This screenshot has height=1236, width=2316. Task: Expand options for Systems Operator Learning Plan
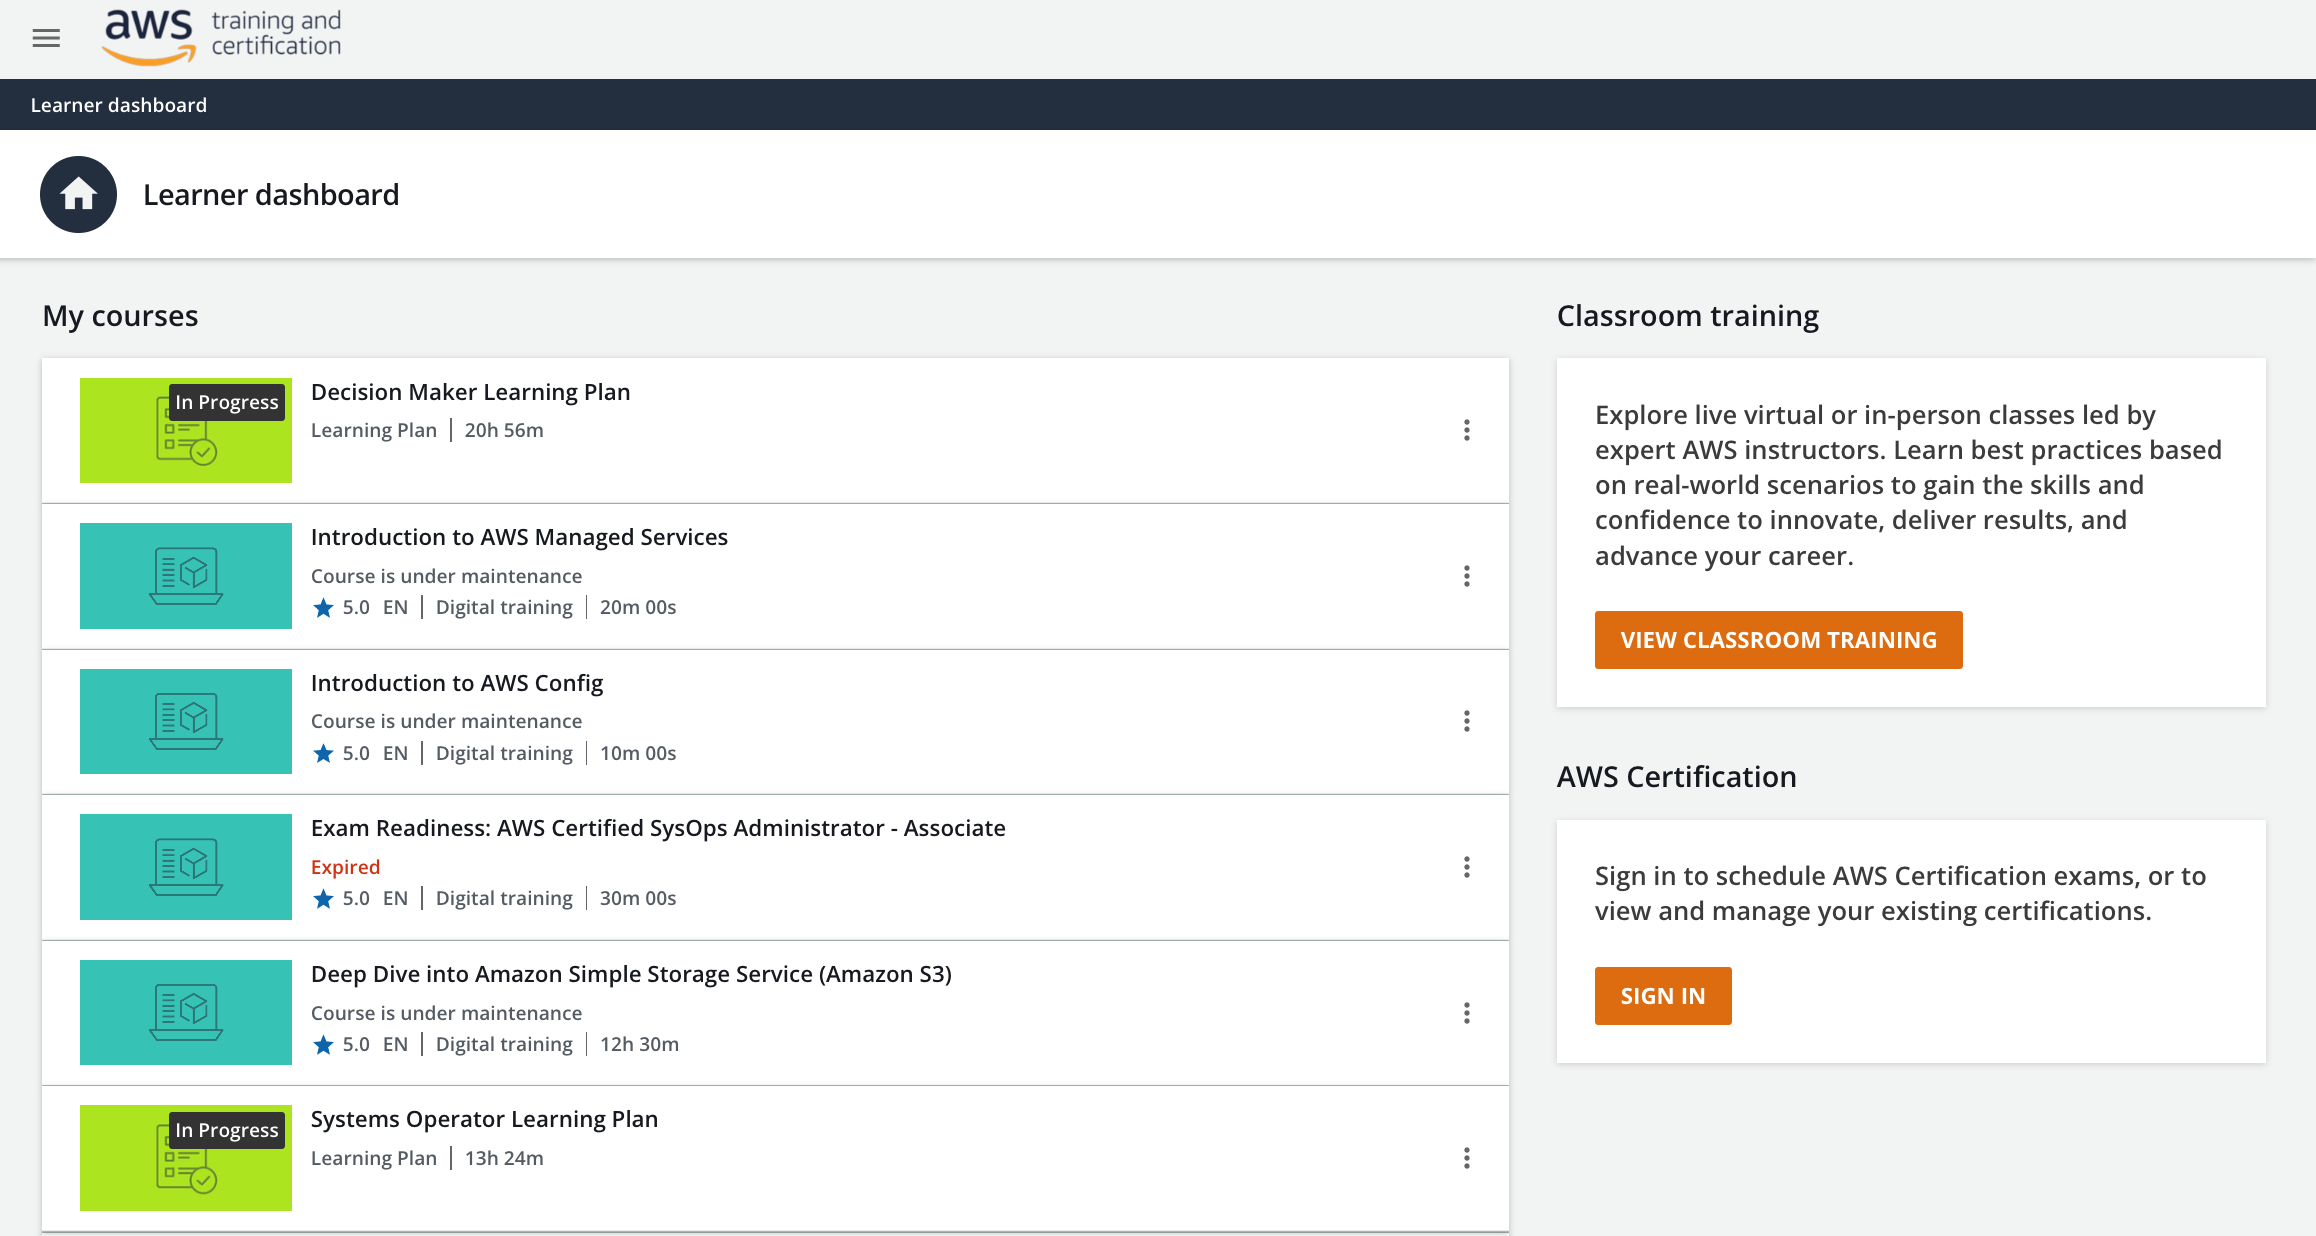(x=1466, y=1158)
